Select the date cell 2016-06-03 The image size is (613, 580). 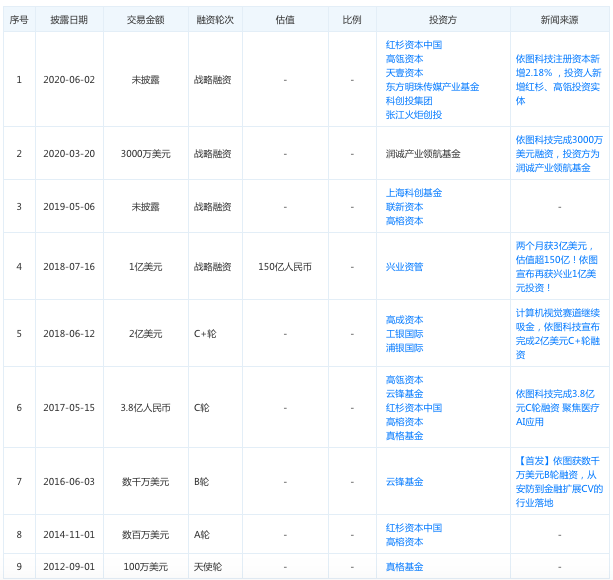tap(69, 482)
